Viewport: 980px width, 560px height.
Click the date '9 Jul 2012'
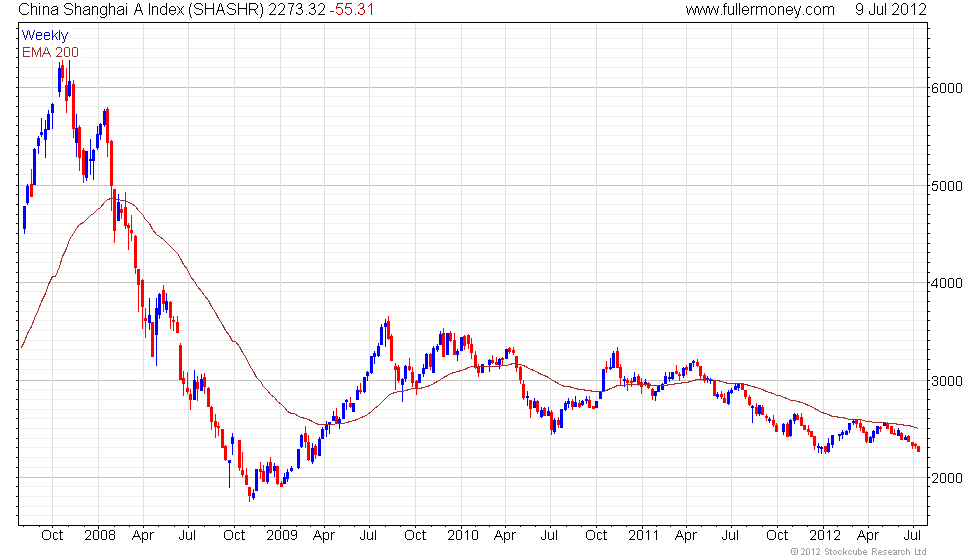click(x=891, y=9)
